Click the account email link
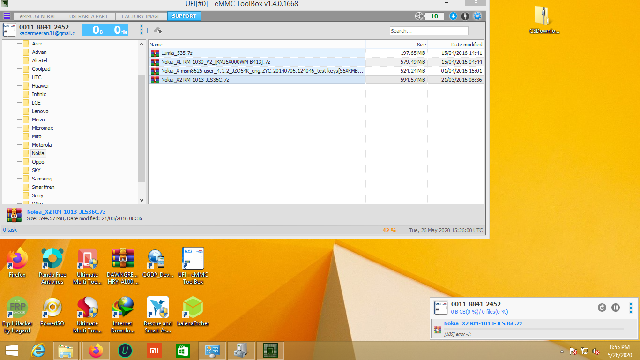 point(47,33)
